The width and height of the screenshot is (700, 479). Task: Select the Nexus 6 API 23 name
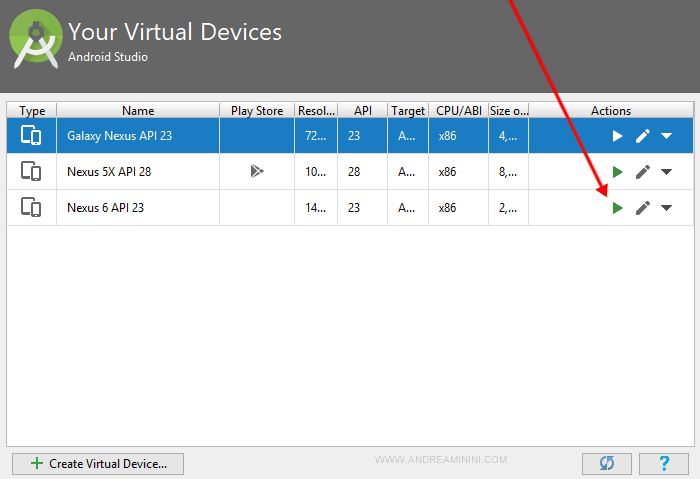click(x=105, y=208)
